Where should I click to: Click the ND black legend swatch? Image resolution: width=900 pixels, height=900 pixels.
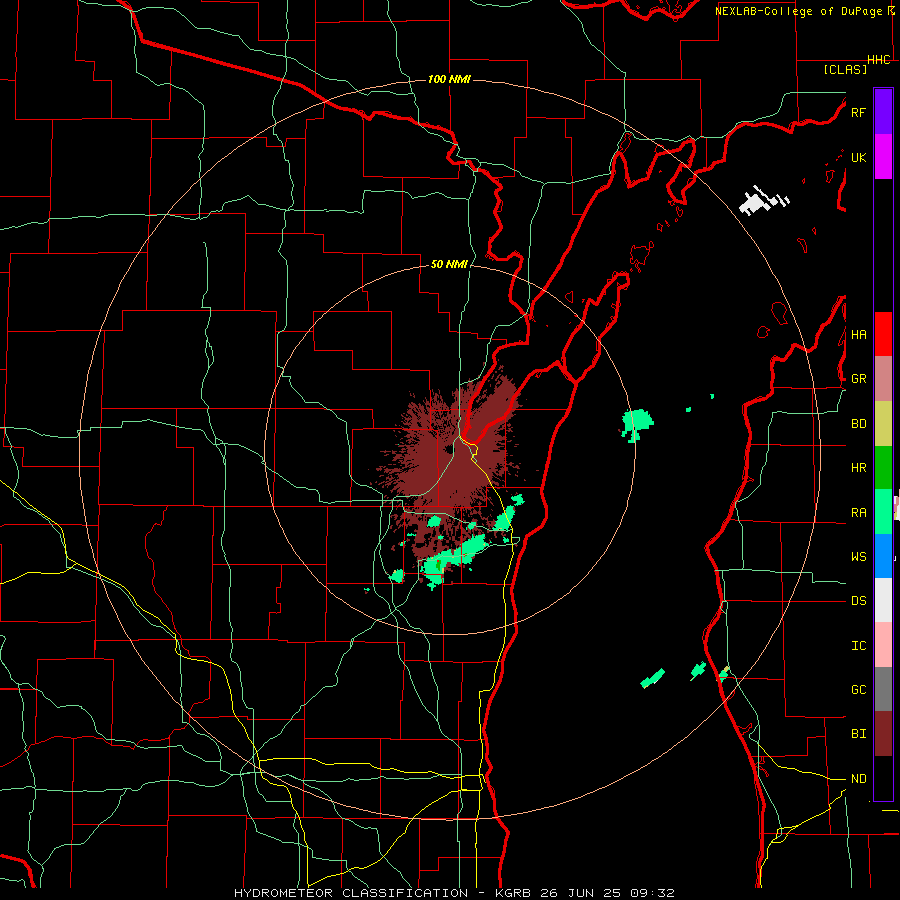click(x=883, y=778)
